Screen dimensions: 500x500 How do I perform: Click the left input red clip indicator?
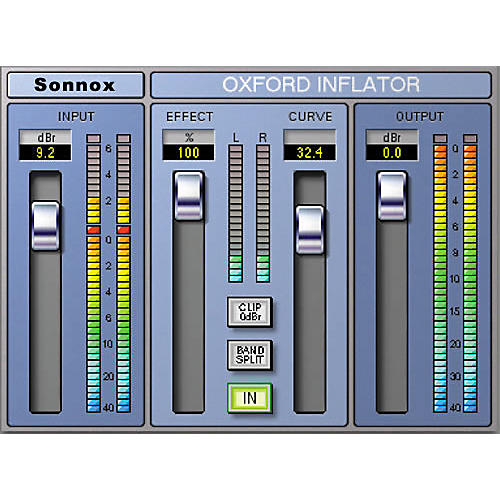point(94,230)
